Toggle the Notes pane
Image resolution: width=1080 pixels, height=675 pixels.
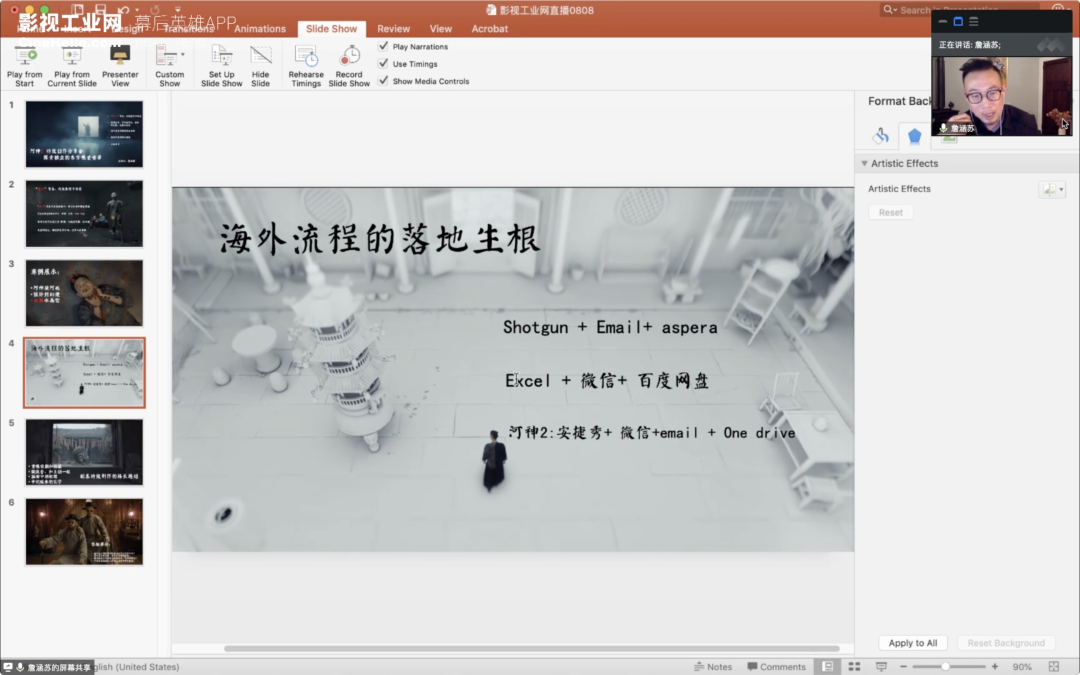tap(713, 667)
